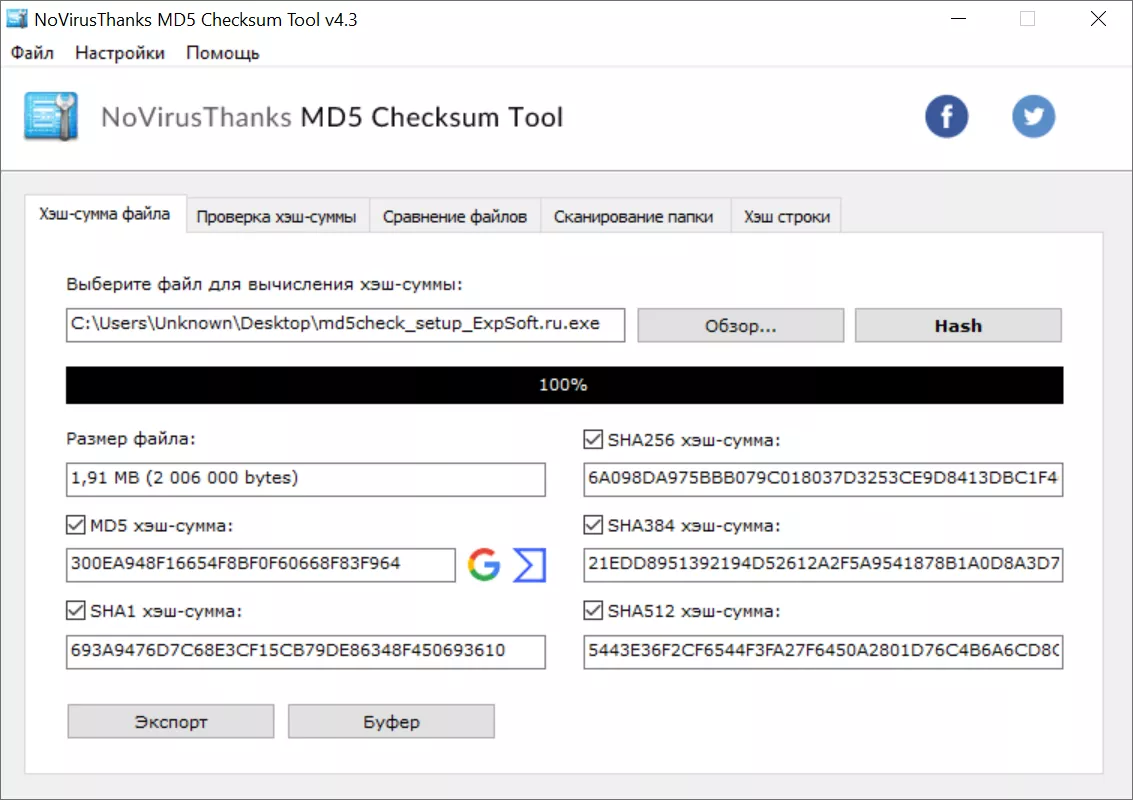The width and height of the screenshot is (1133, 800).
Task: Click the 'NoVirusThanks MD5 Checksum Tool' header text
Action: [x=332, y=116]
